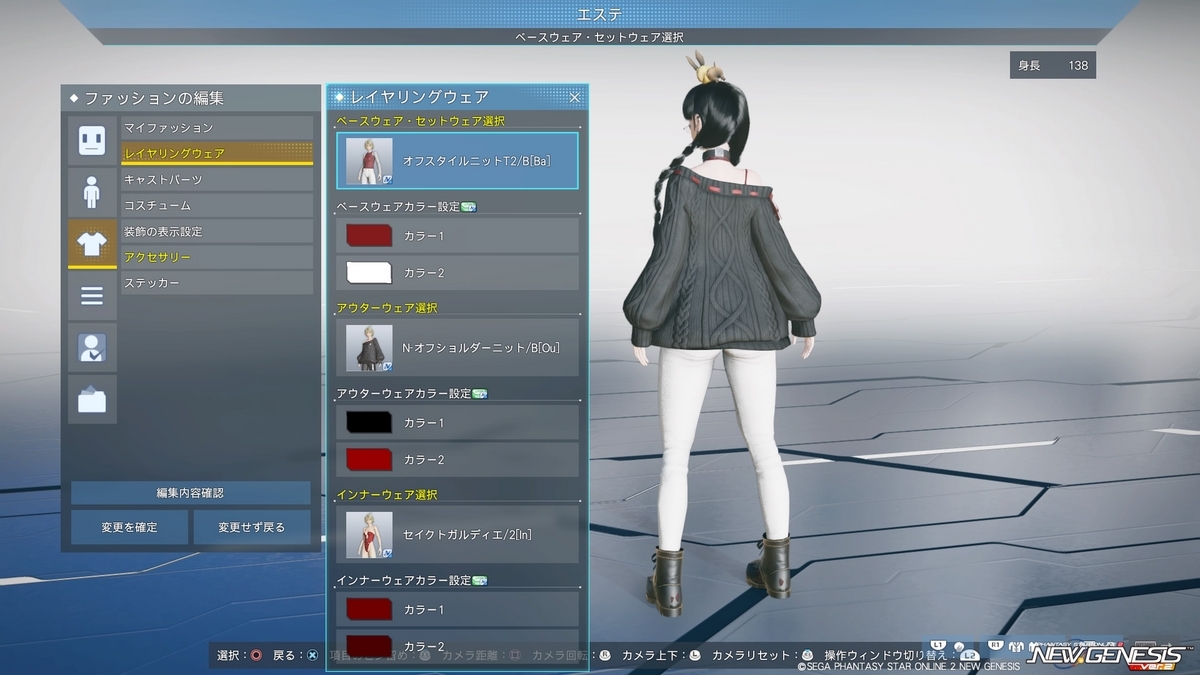Click the カメラ上下 stick icon

pos(695,656)
